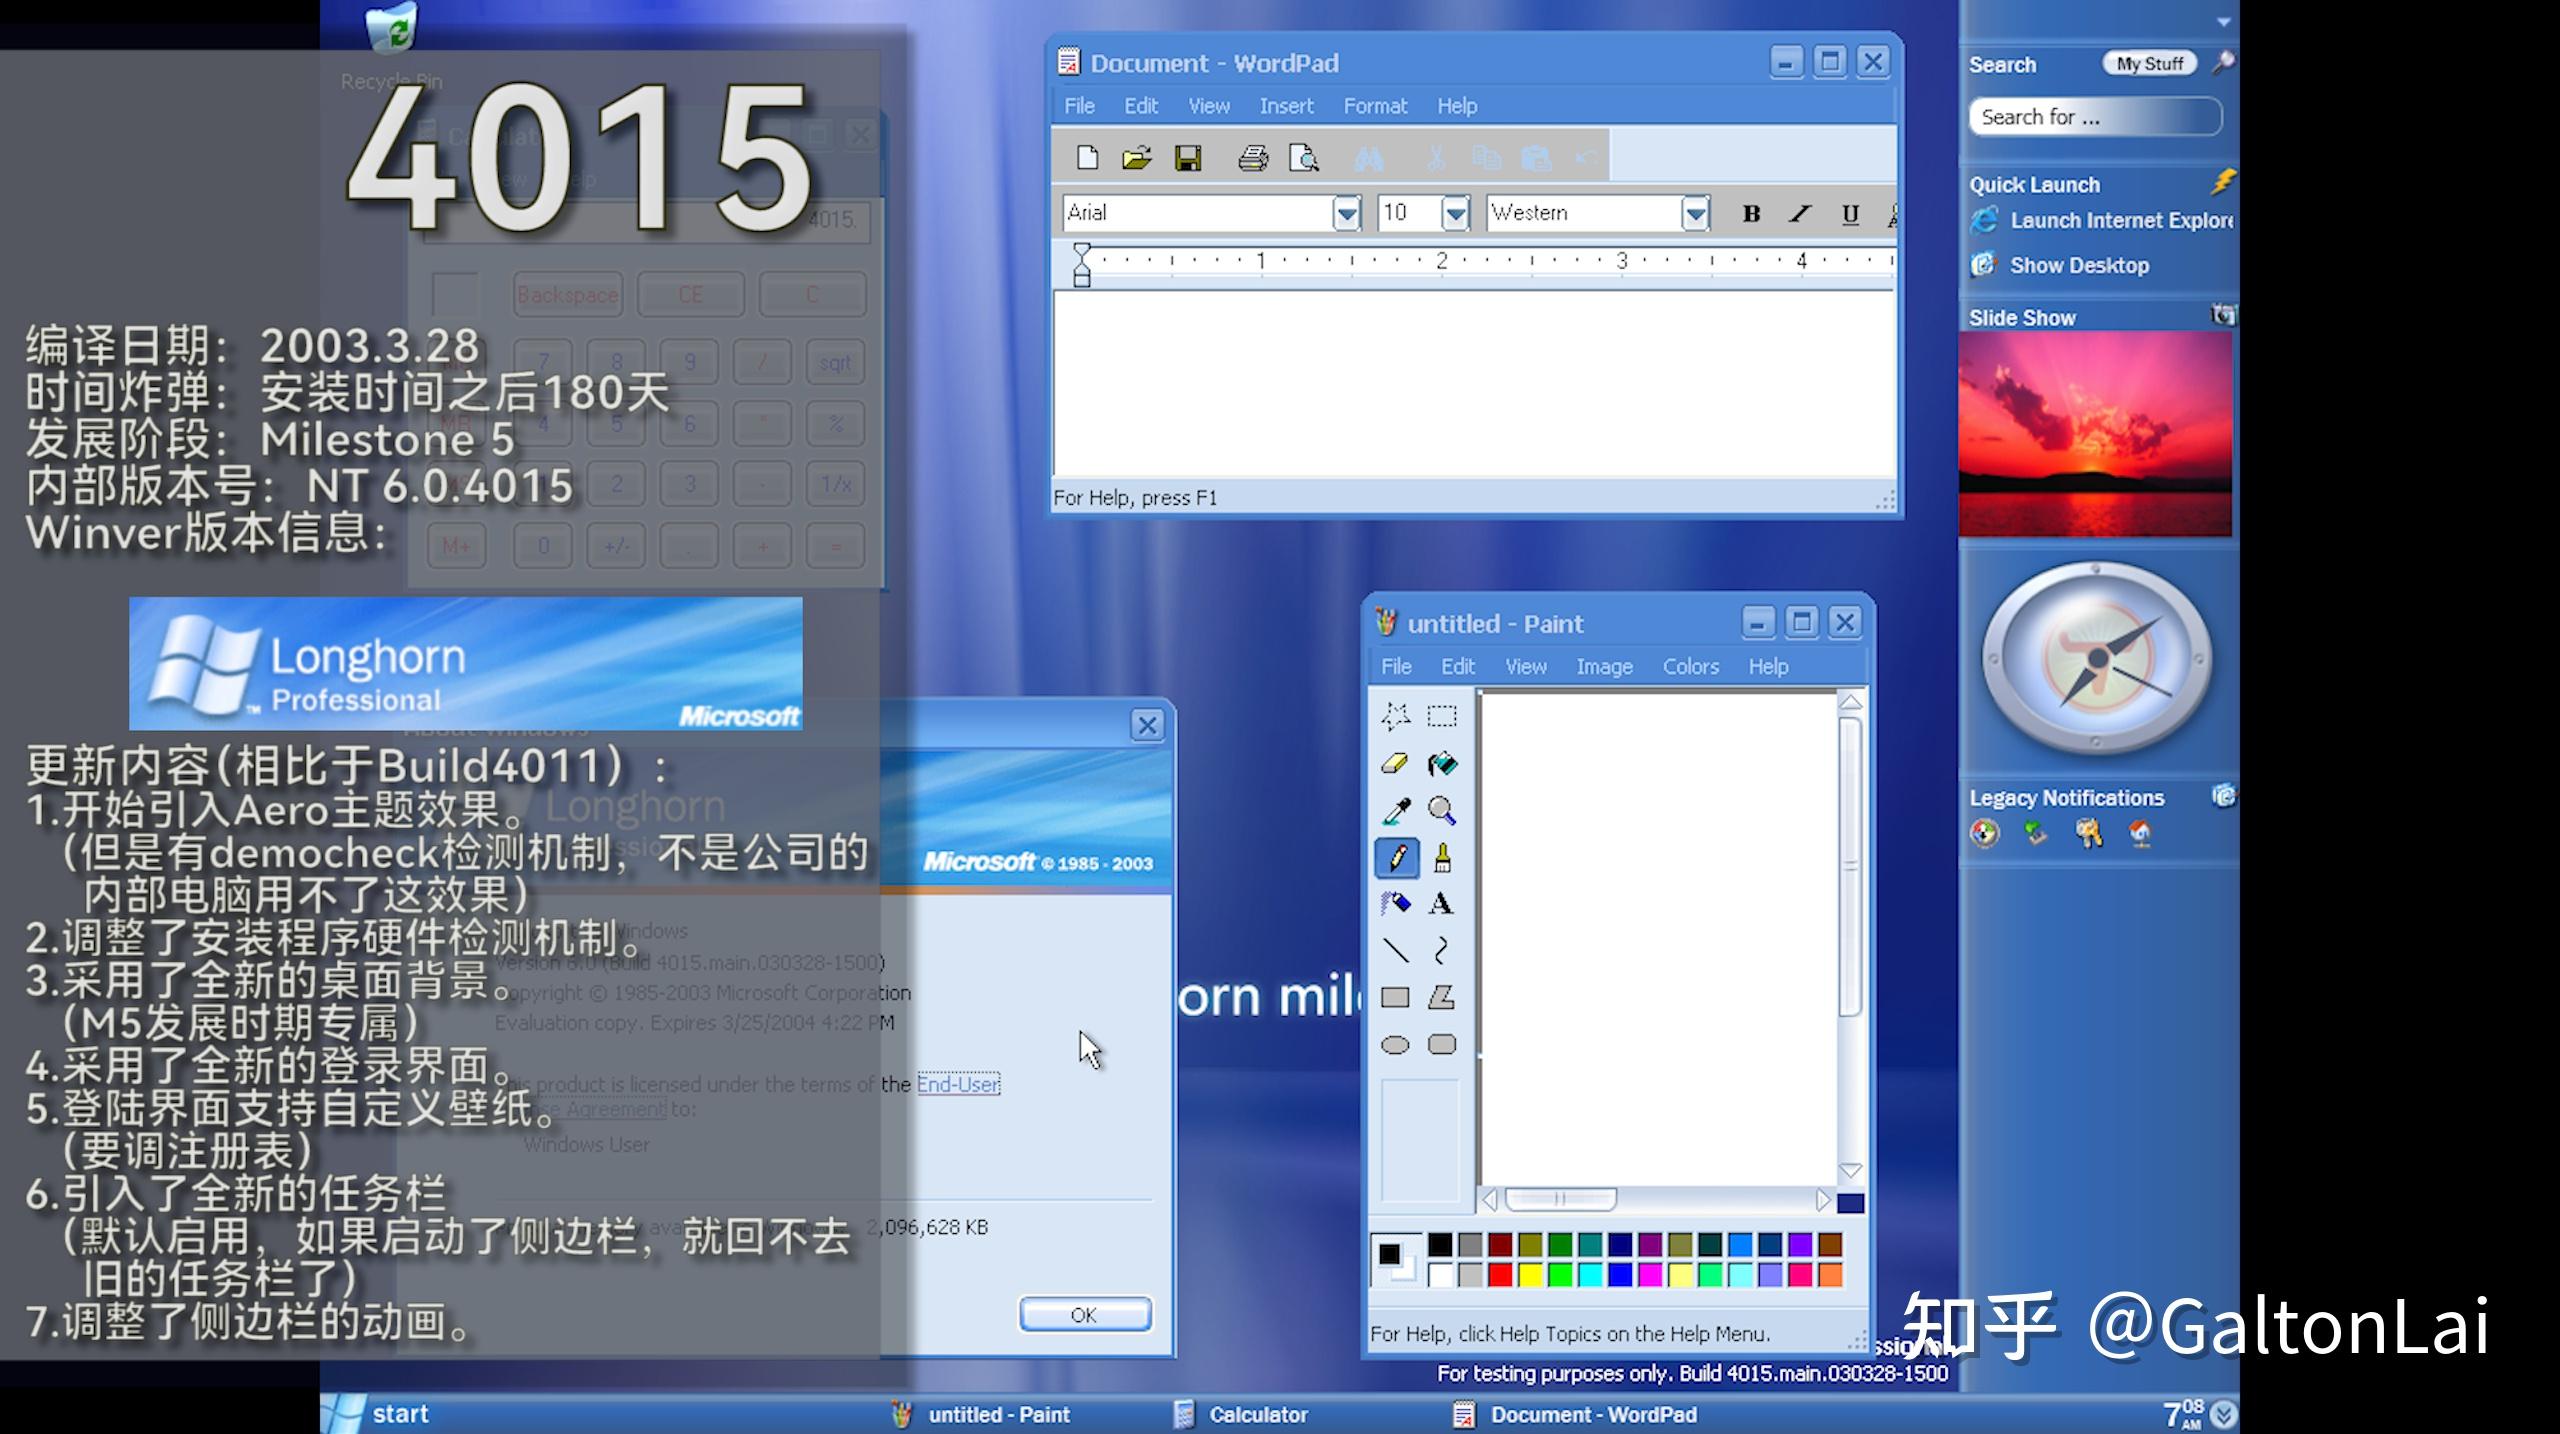Click the search magnifier icon in sidebar
Screen dimensions: 2560x1434
2222,63
